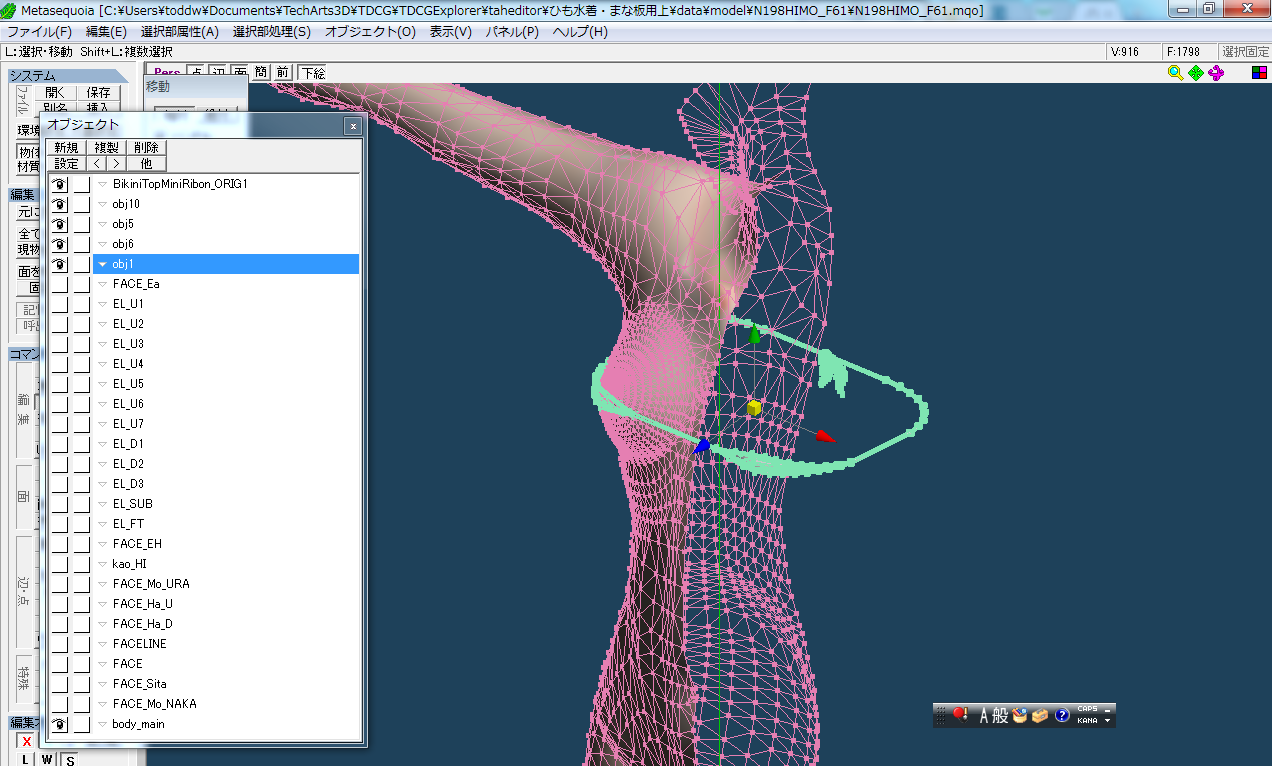Click the green pan view icon
Viewport: 1272px width, 766px height.
click(x=1195, y=72)
